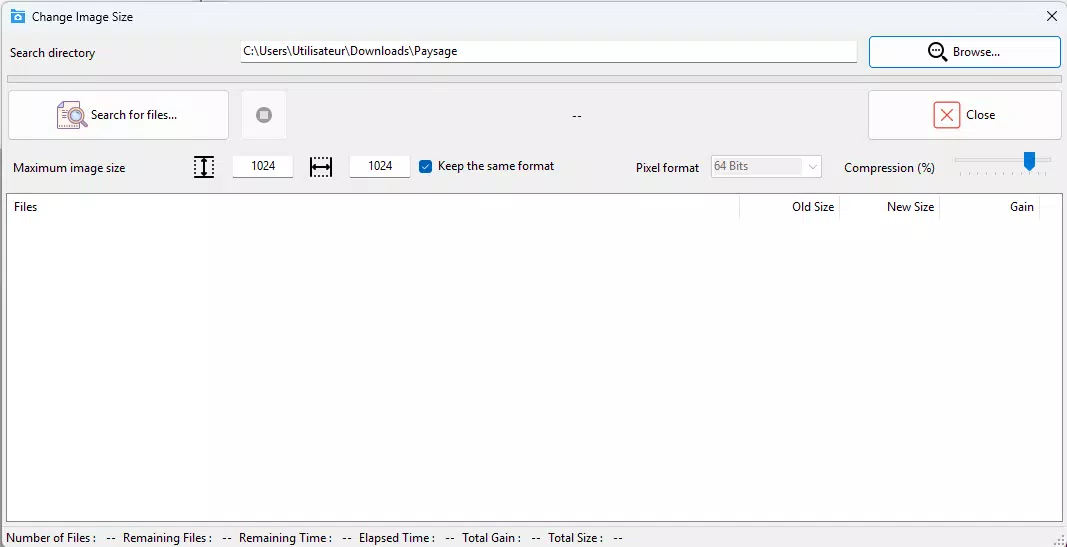Screen dimensions: 1067x547
Task: Sort by Old Size column header
Action: point(789,207)
